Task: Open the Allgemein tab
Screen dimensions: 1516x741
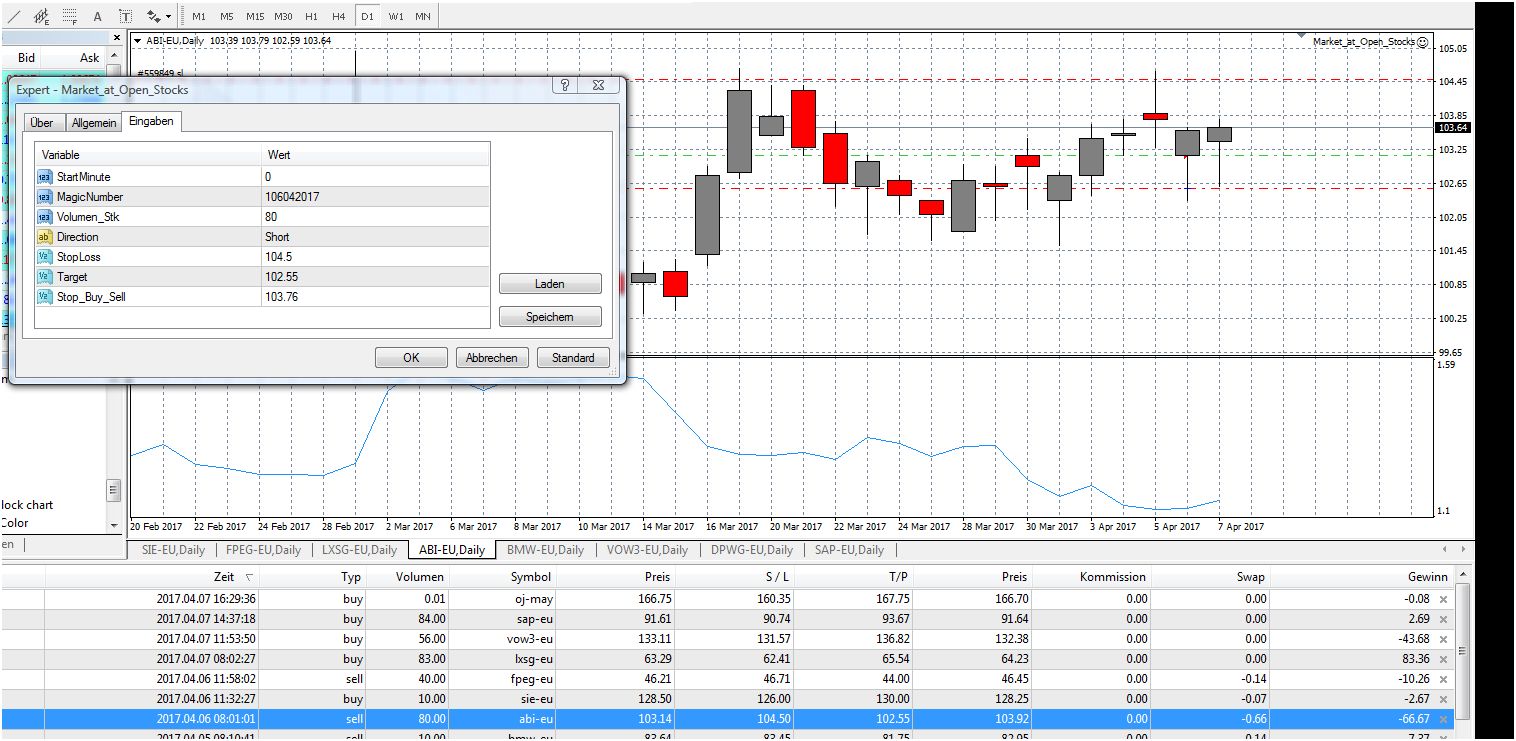Action: click(94, 122)
